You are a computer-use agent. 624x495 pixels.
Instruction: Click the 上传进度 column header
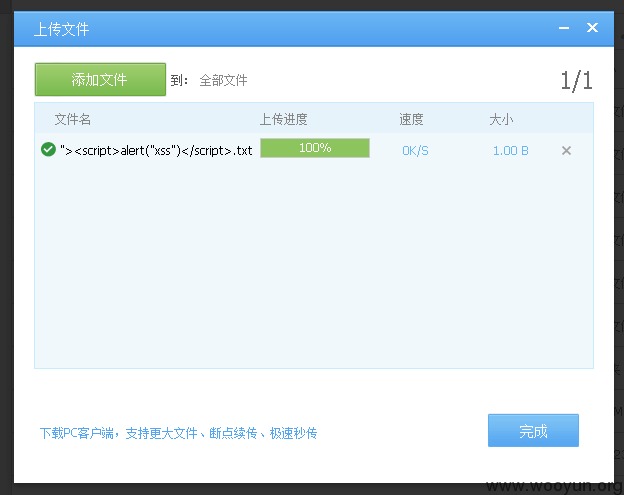284,119
